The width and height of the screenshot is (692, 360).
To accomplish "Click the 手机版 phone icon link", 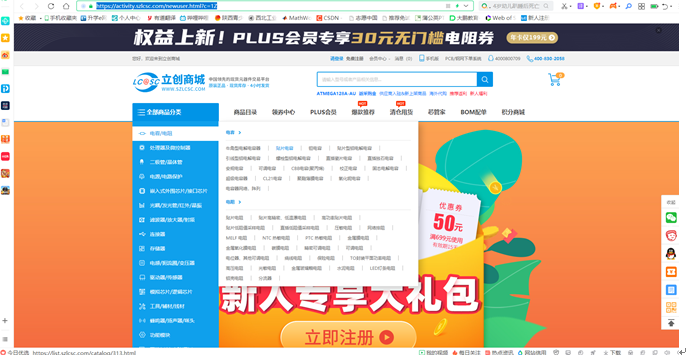I will pos(429,58).
